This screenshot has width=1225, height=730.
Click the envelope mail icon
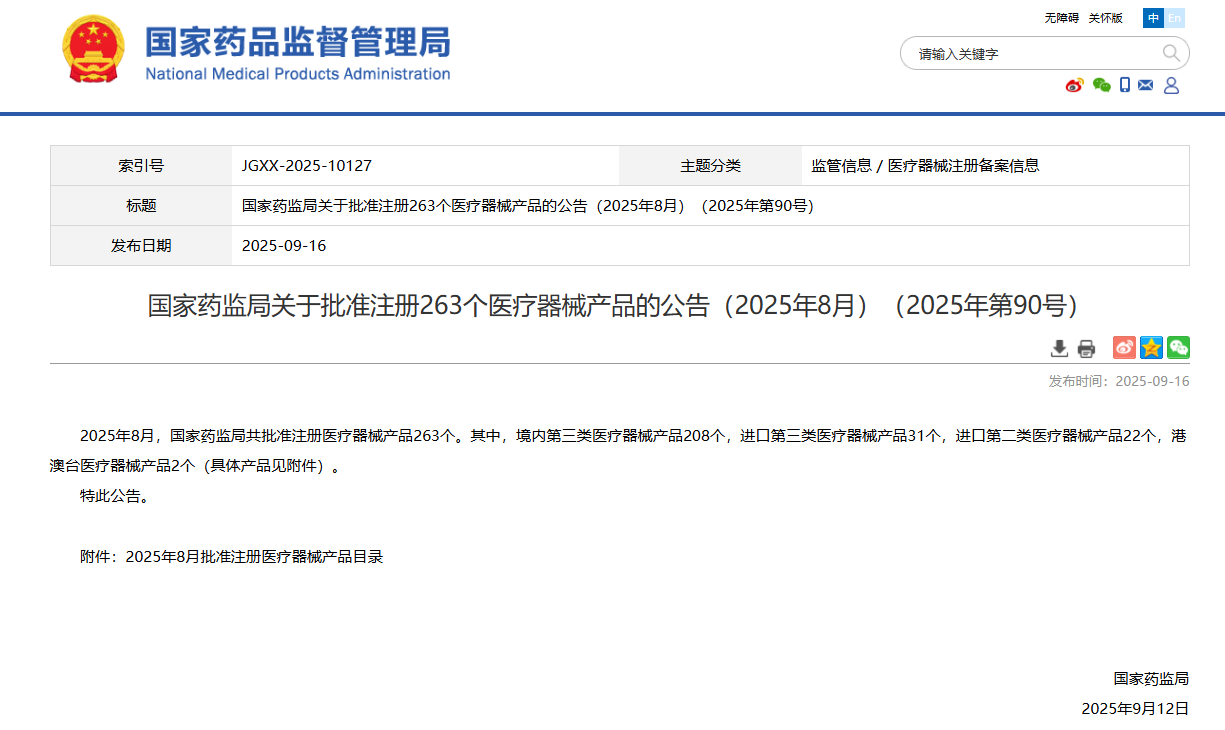1146,85
